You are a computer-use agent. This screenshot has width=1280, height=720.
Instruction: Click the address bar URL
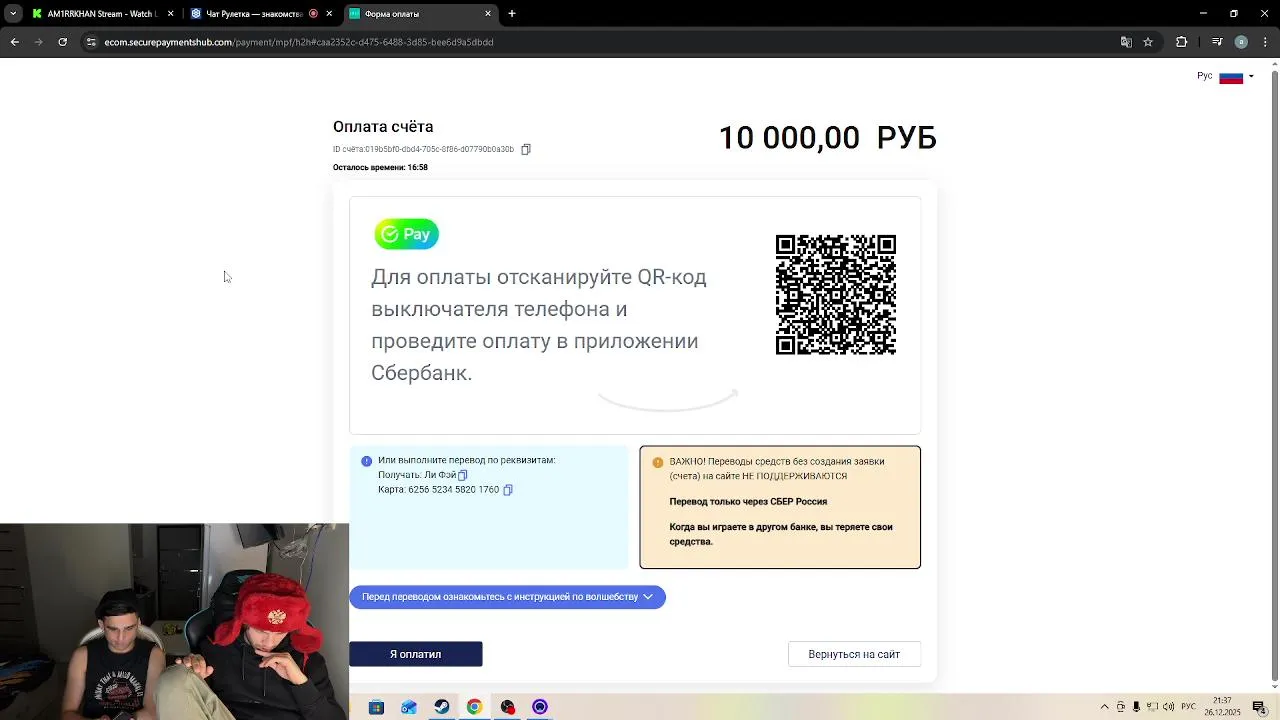(x=299, y=42)
